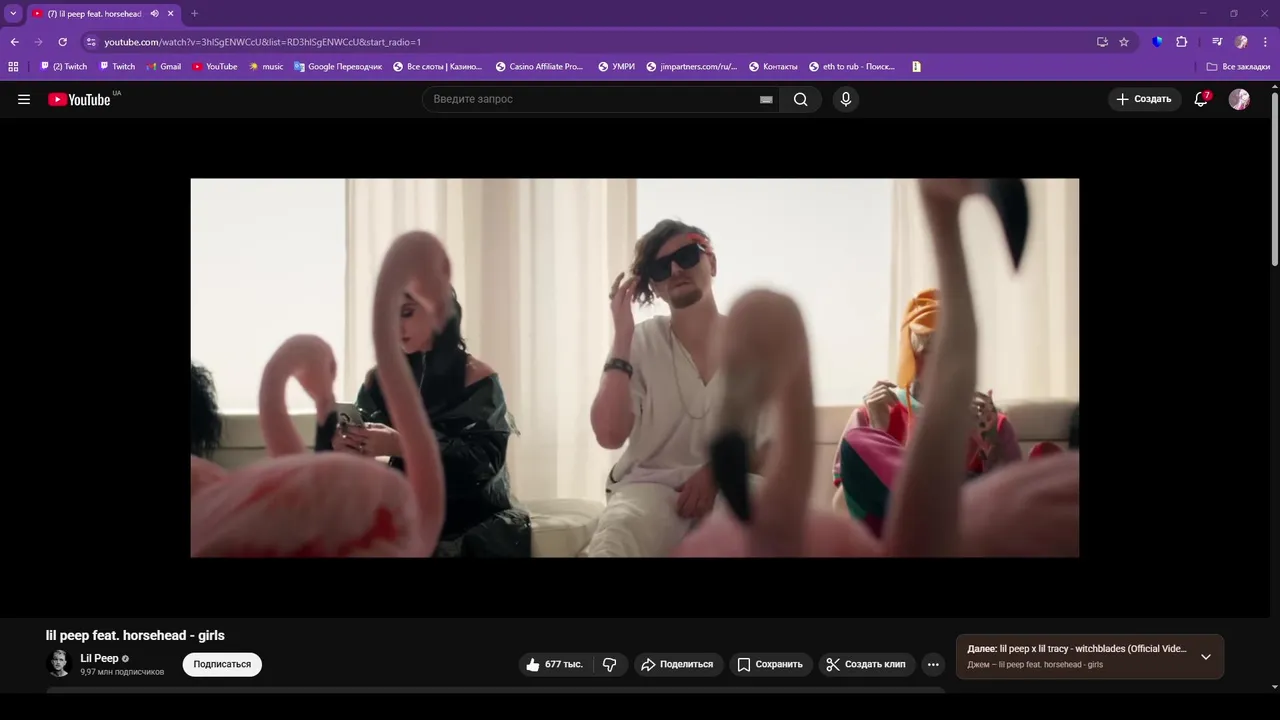This screenshot has height=720, width=1280.
Task: Click the video player frame
Action: [635, 367]
